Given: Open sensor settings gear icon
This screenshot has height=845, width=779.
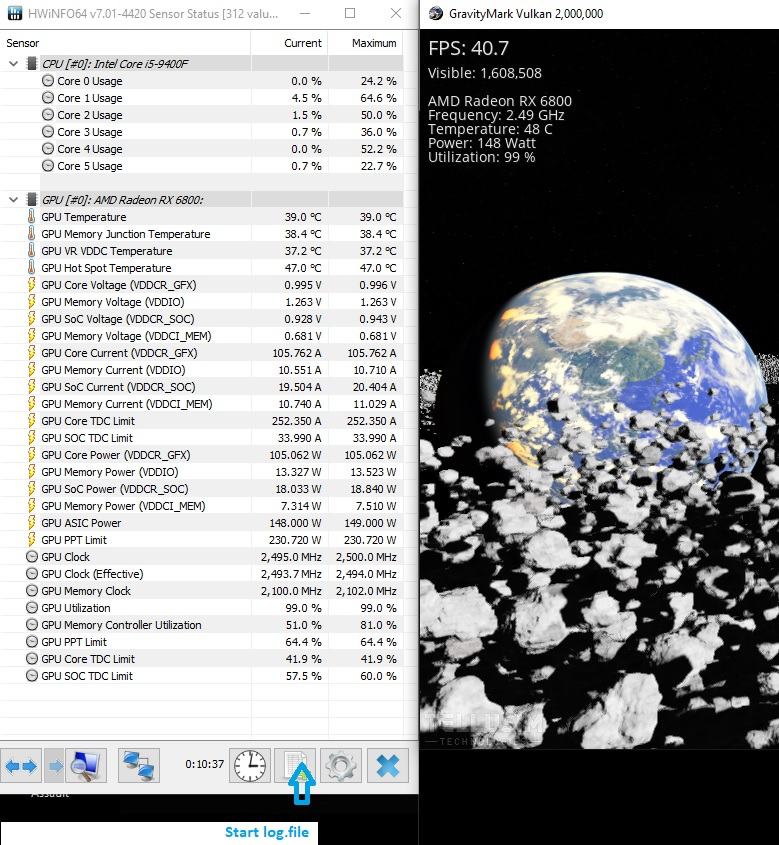Looking at the screenshot, I should tap(340, 765).
